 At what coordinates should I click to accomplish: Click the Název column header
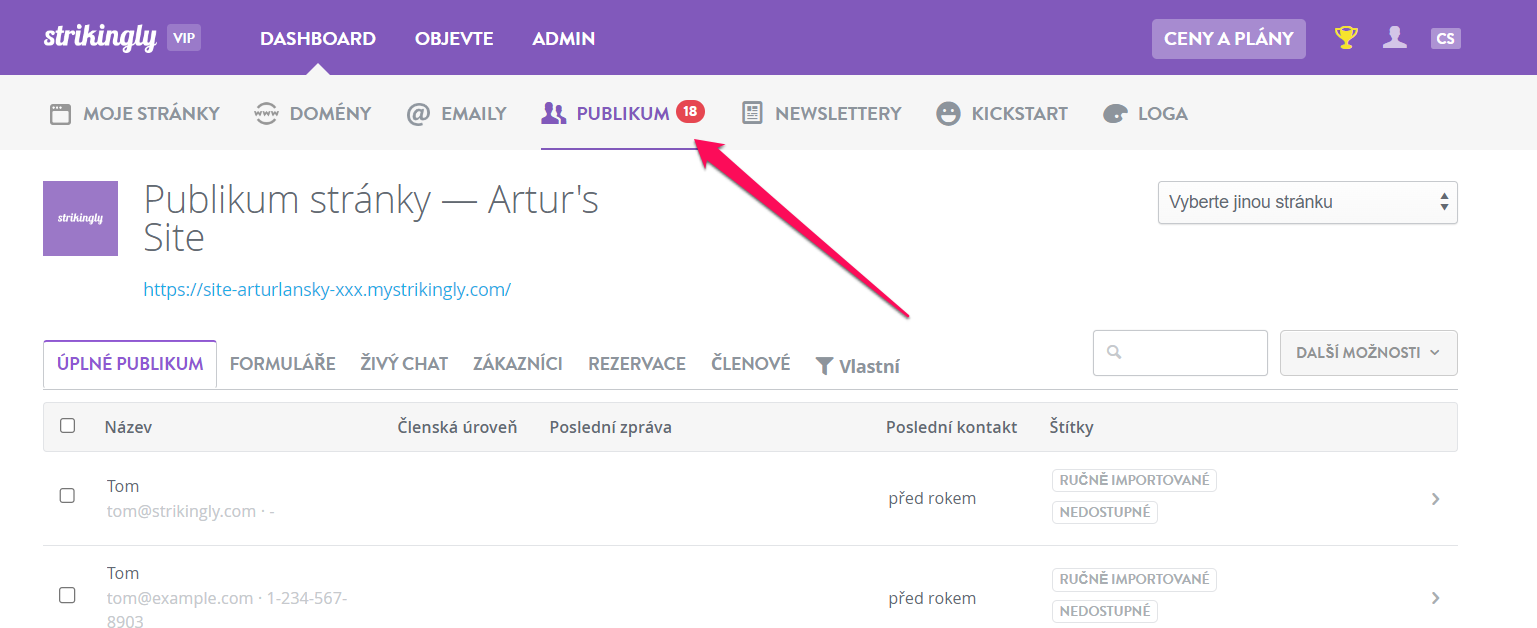coord(128,427)
